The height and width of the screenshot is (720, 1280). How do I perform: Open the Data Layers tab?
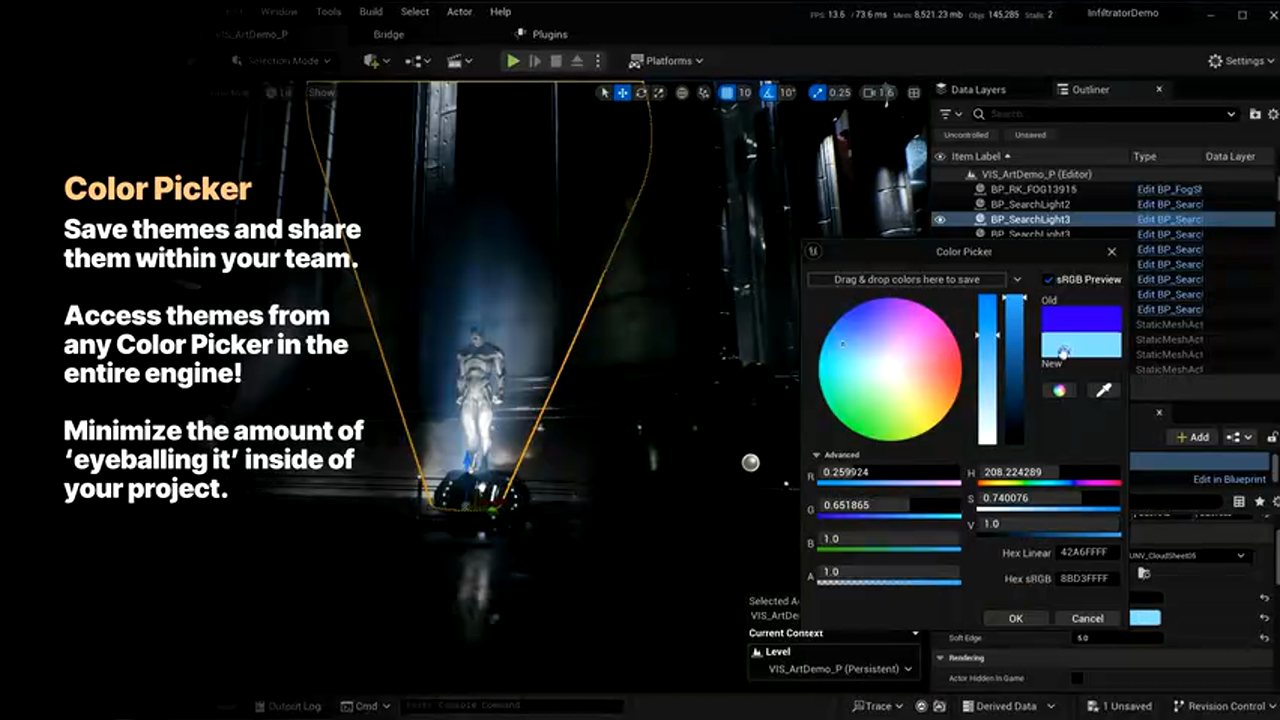pyautogui.click(x=976, y=89)
